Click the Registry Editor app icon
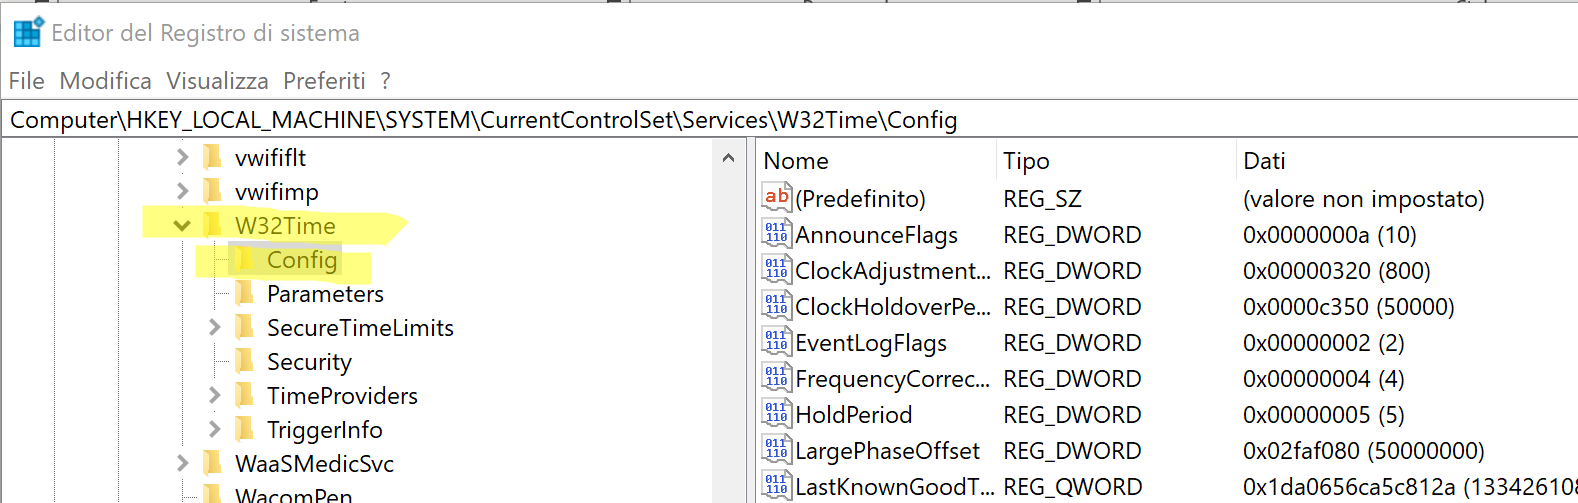Image resolution: width=1578 pixels, height=503 pixels. click(x=28, y=33)
